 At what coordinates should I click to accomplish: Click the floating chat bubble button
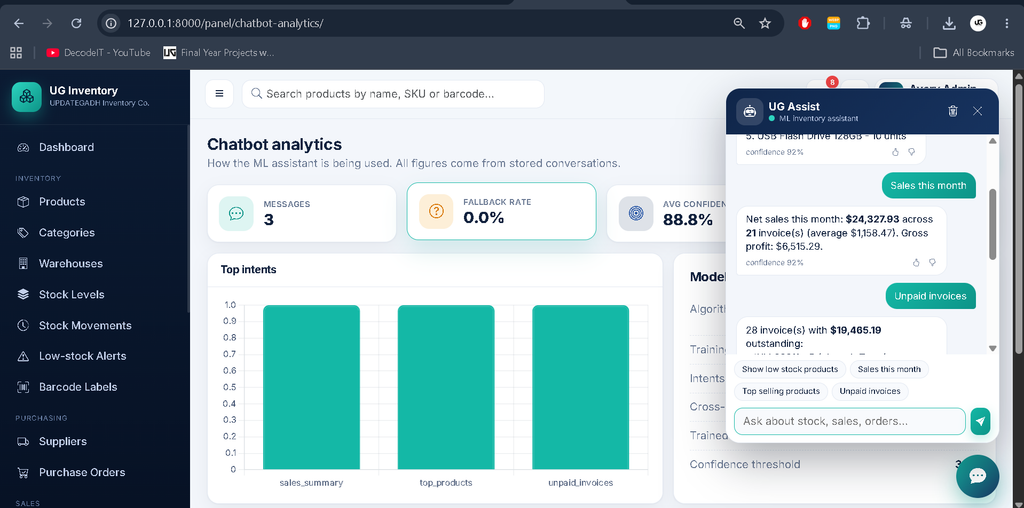coord(977,476)
